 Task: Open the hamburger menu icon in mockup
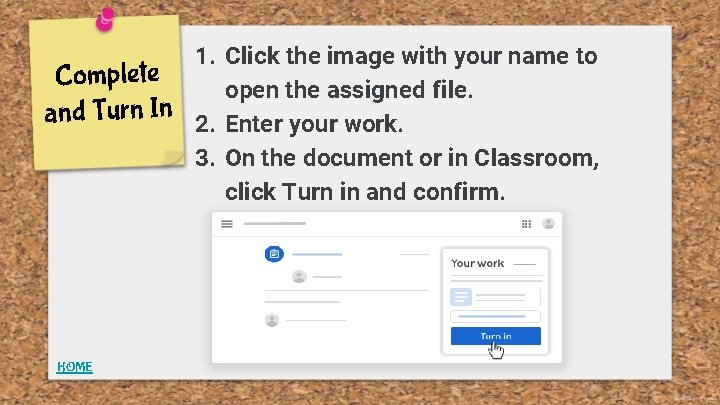(x=227, y=224)
